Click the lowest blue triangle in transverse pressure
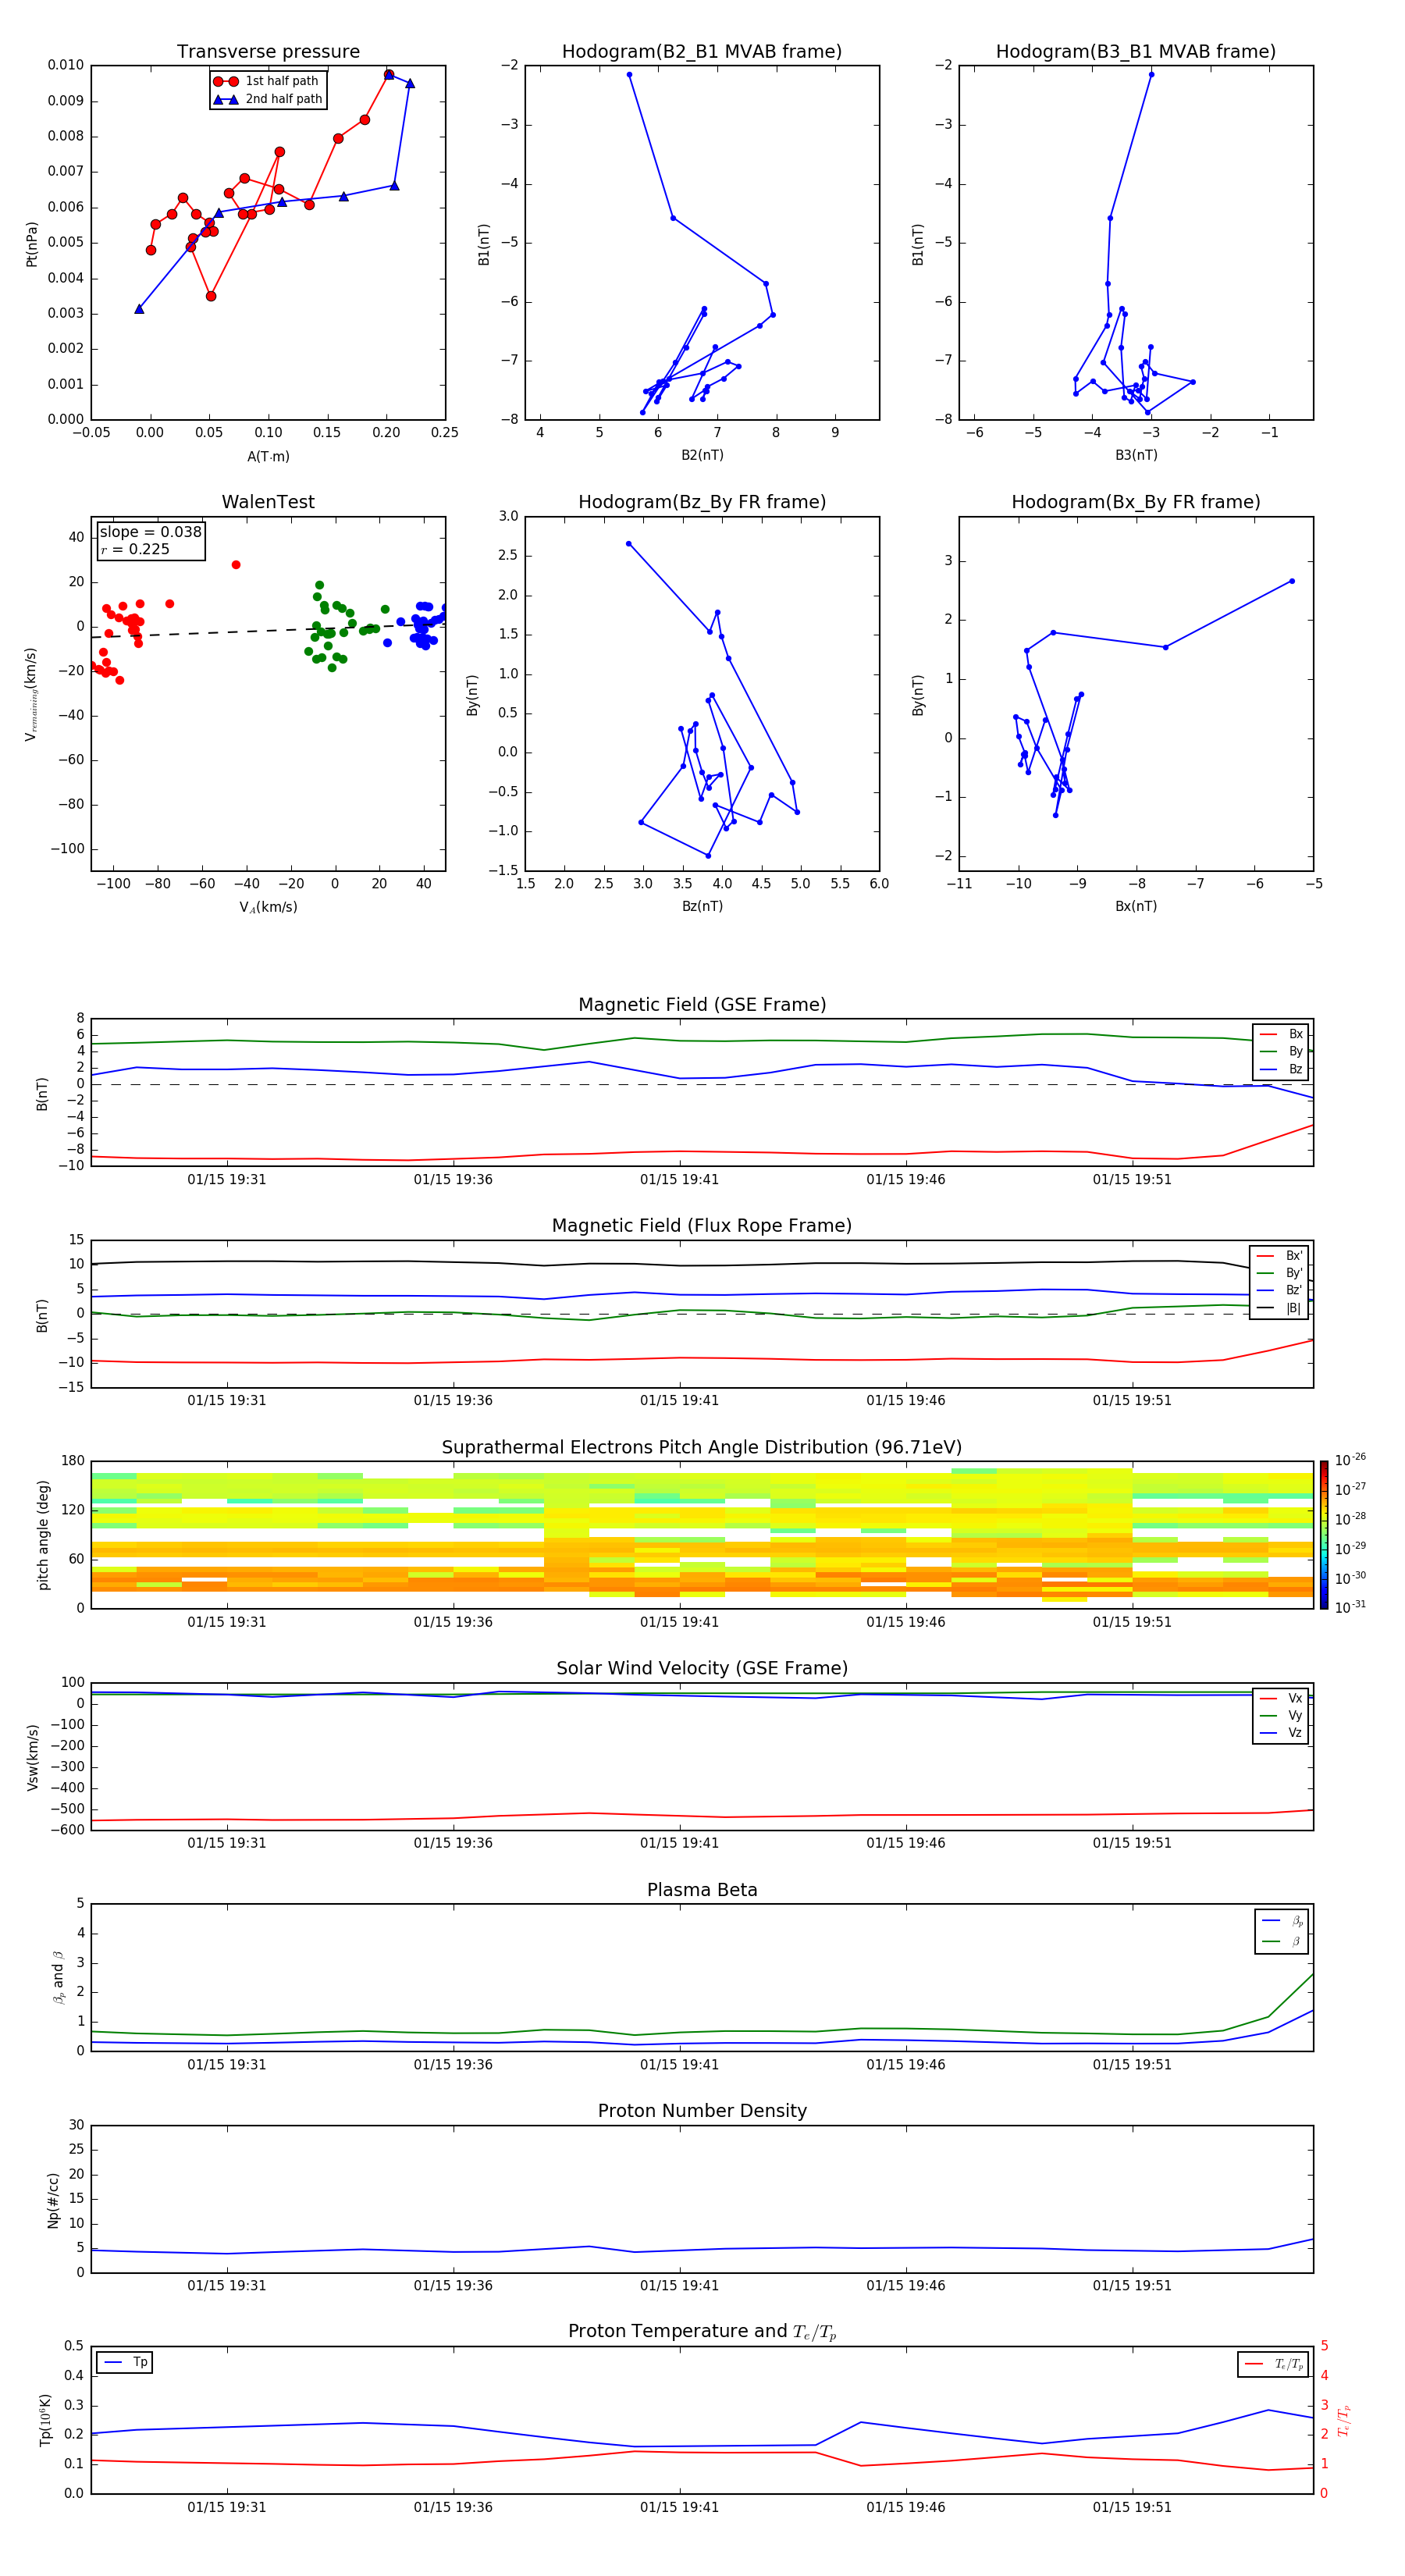The image size is (1405, 2576). point(139,309)
